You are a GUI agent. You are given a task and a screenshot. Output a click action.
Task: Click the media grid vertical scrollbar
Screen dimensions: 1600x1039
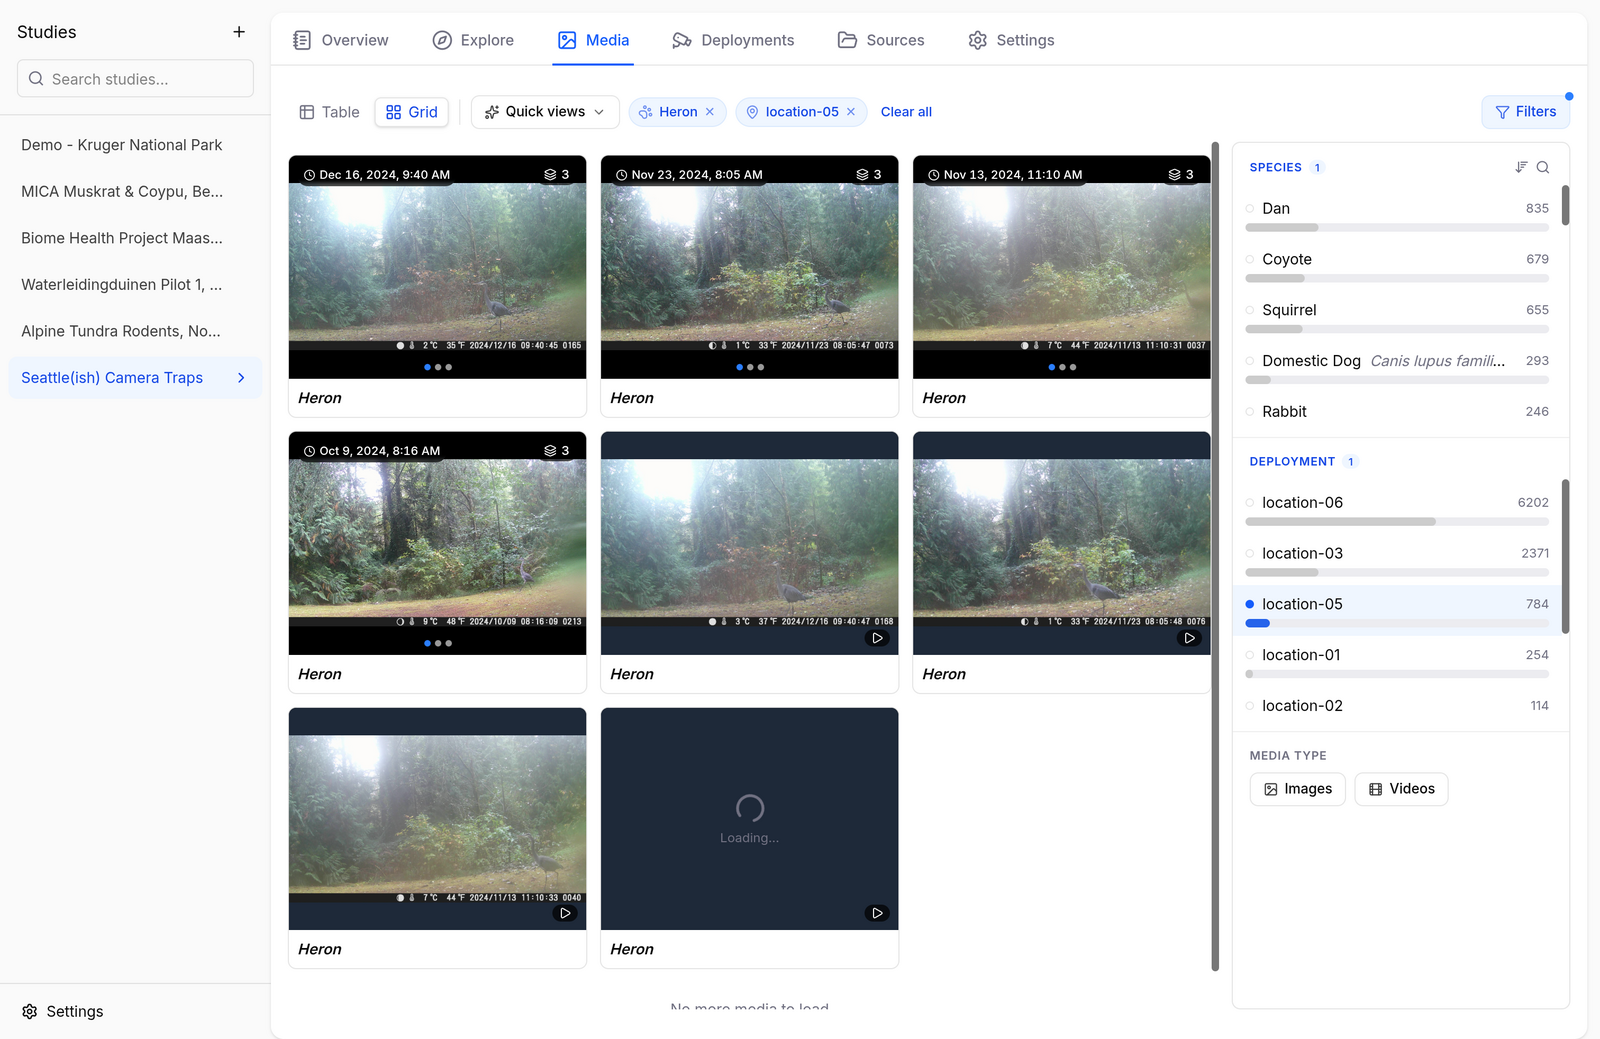[x=1215, y=556]
